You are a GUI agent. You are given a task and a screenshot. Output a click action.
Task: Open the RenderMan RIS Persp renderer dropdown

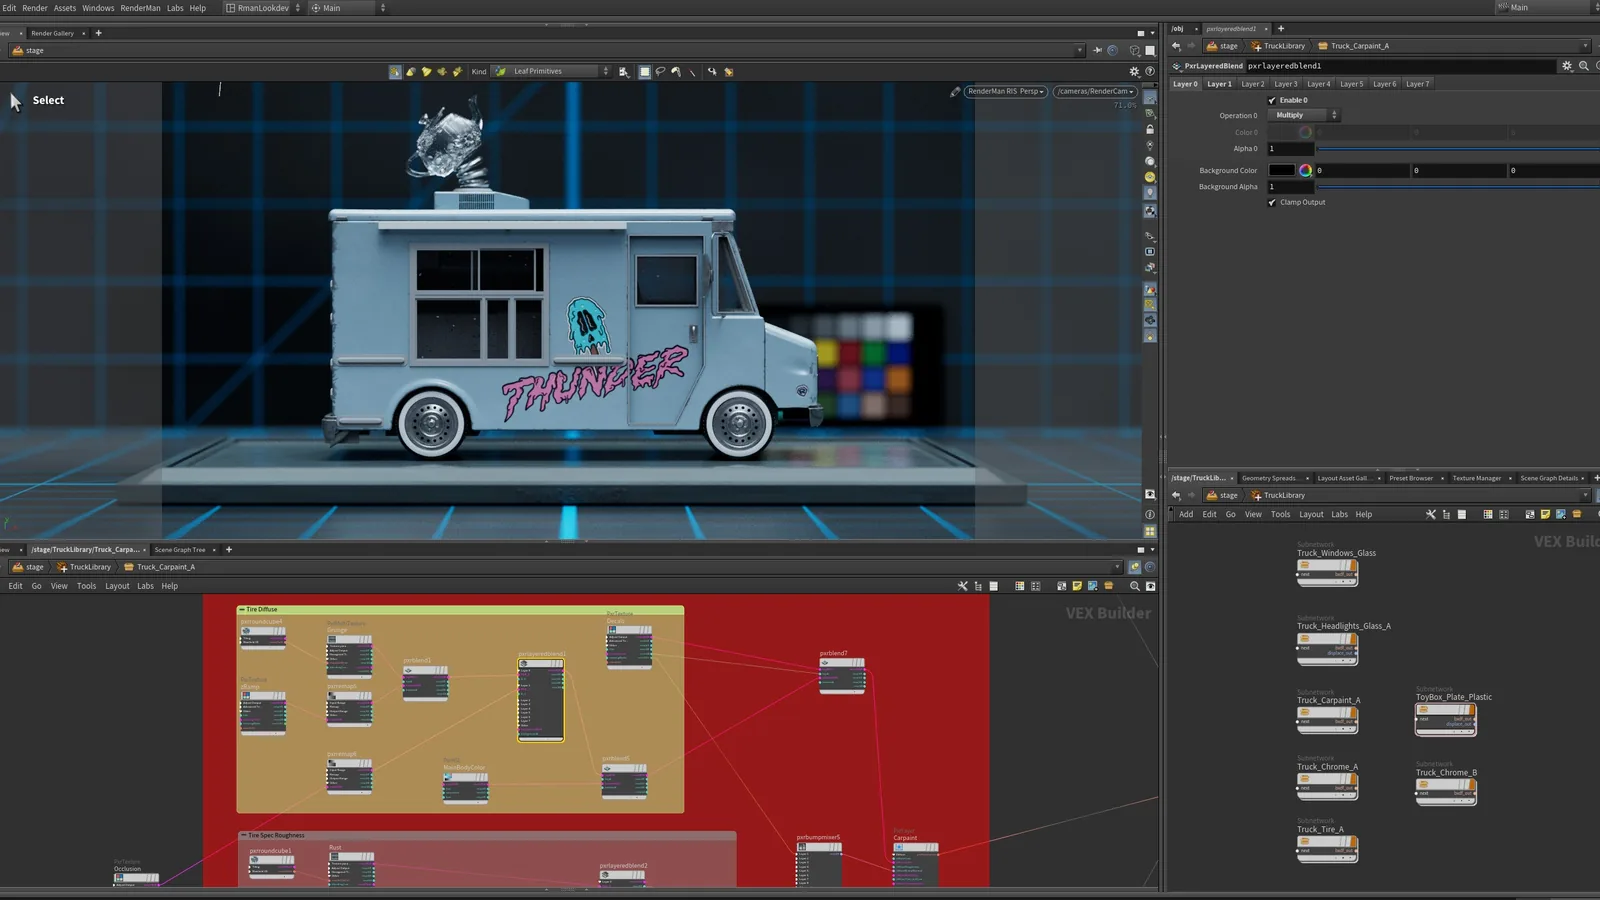[x=1006, y=92]
